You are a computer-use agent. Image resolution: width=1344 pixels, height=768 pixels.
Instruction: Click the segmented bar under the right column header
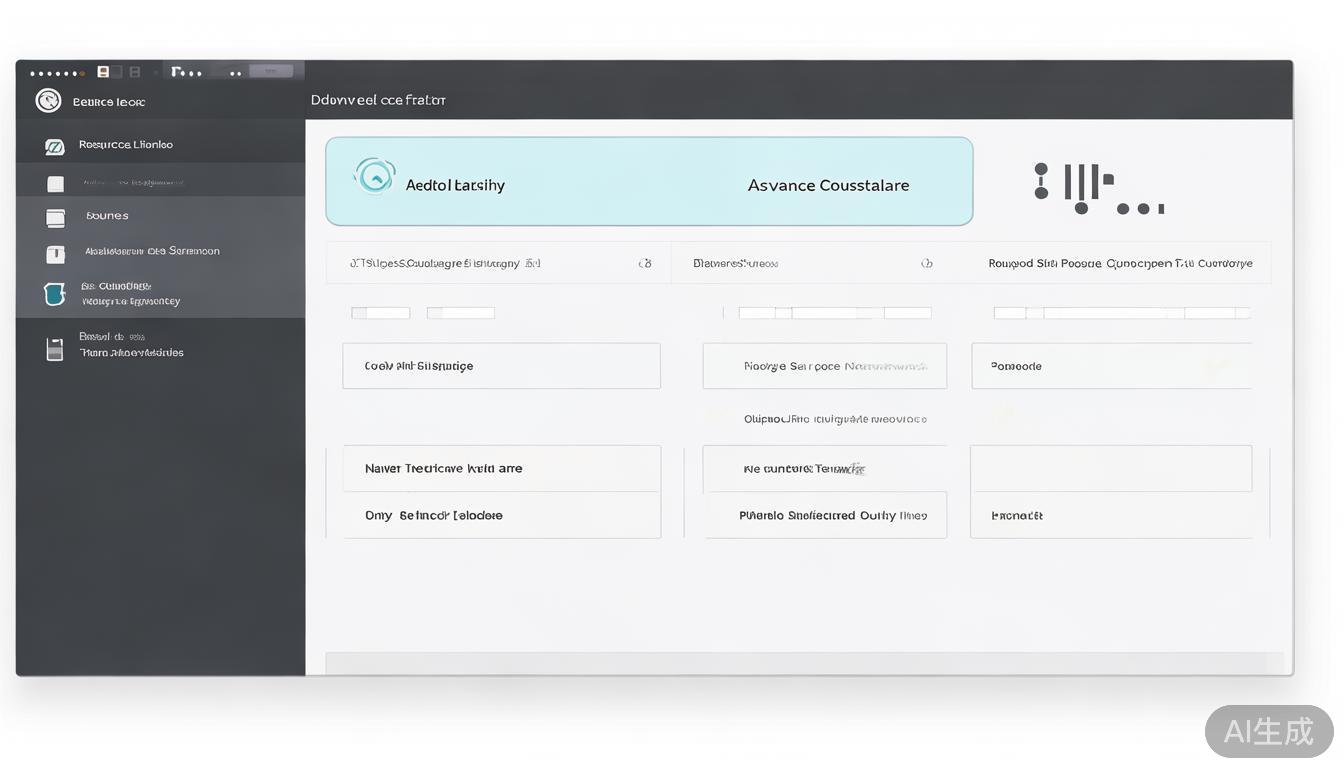point(1121,313)
